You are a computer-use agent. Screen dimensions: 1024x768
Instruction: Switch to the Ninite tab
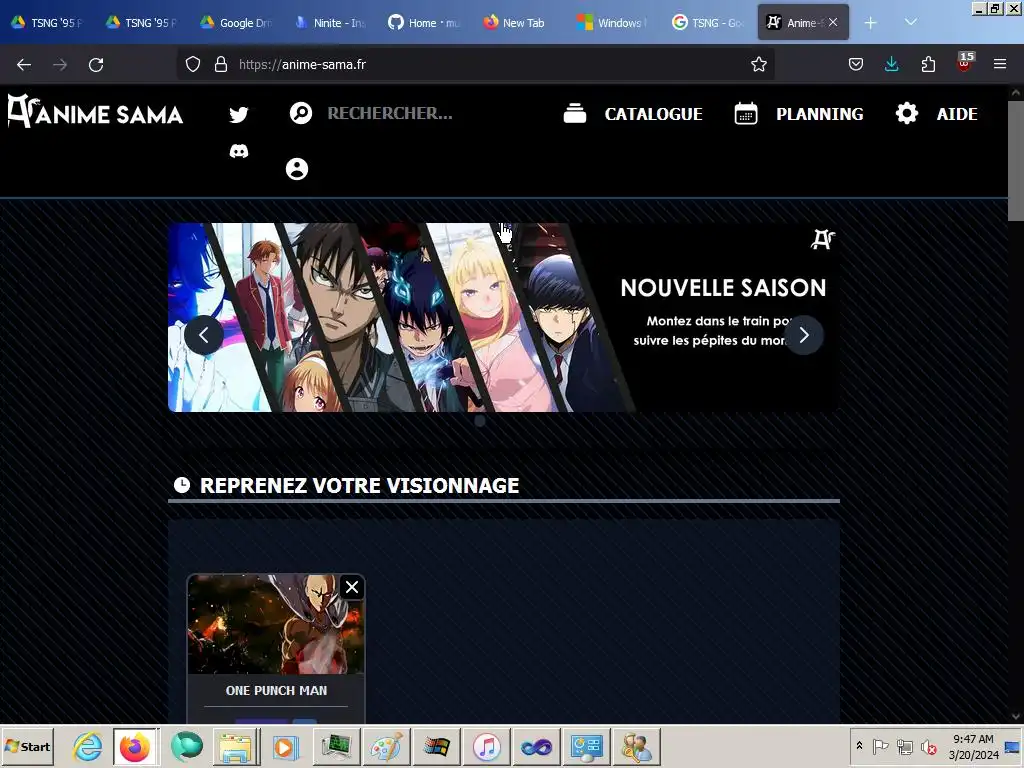[330, 23]
